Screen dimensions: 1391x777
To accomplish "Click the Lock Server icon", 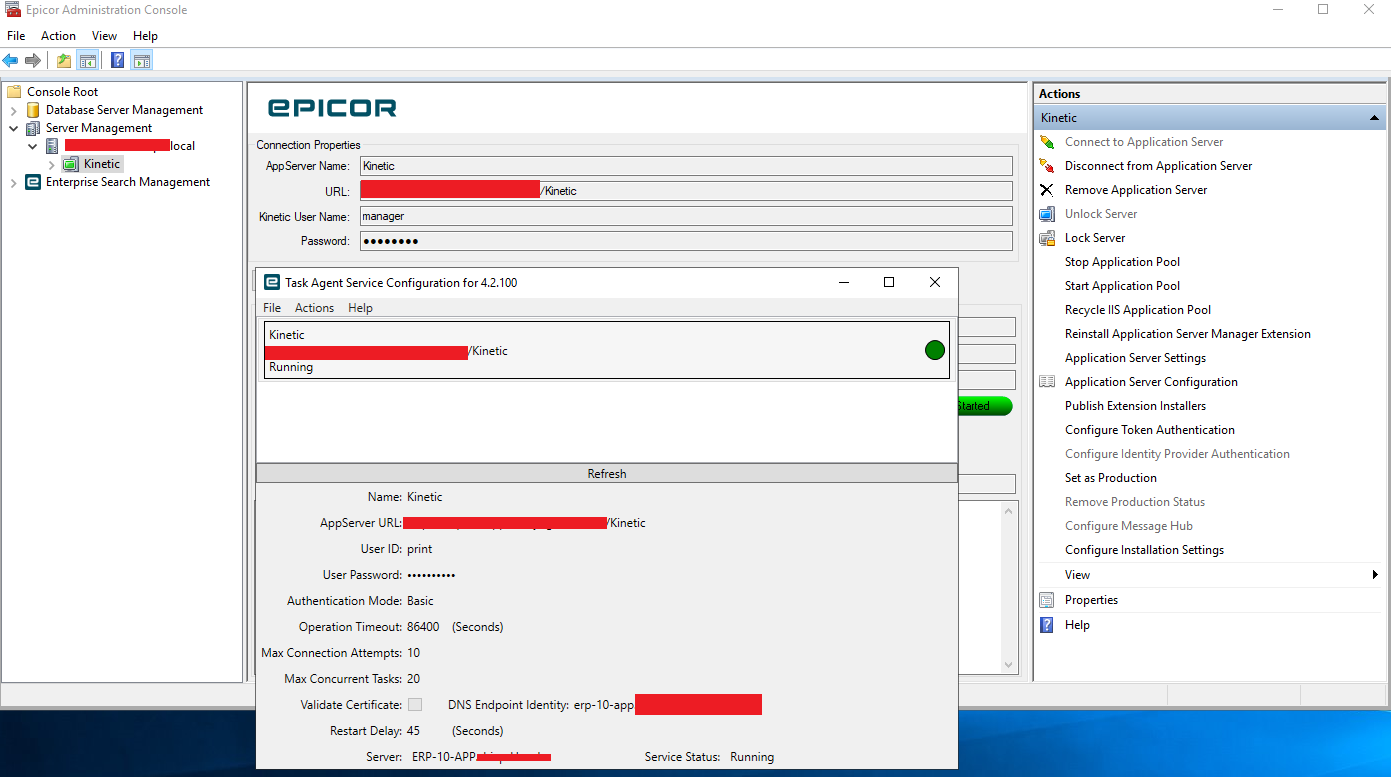I will click(1047, 238).
